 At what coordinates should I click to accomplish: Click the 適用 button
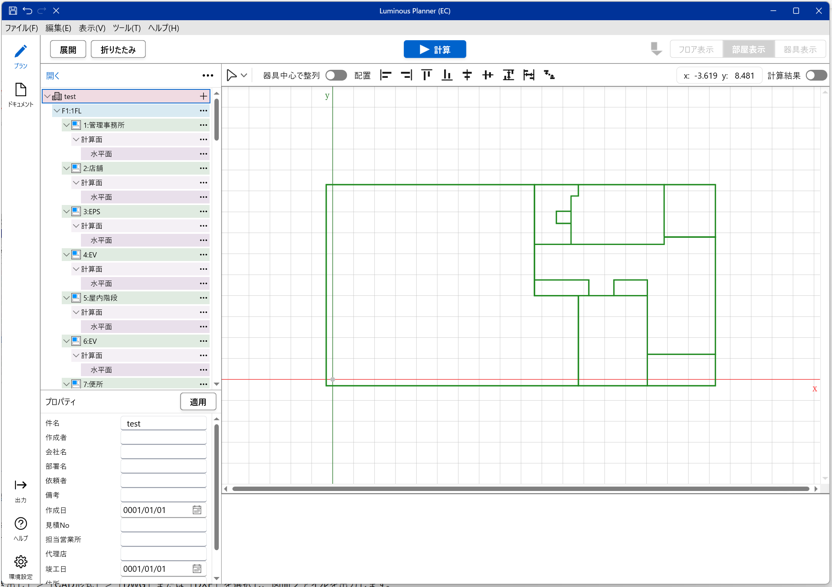198,402
